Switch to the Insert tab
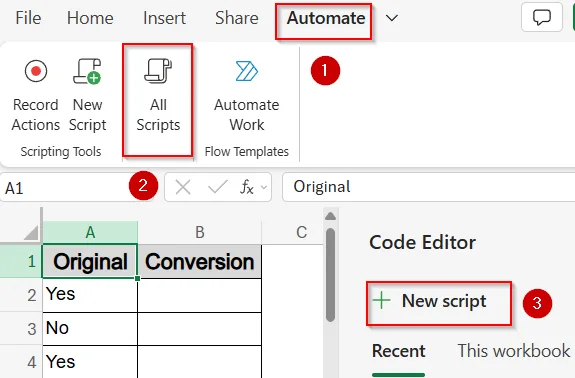Viewport: 575px width, 378px height. click(164, 18)
